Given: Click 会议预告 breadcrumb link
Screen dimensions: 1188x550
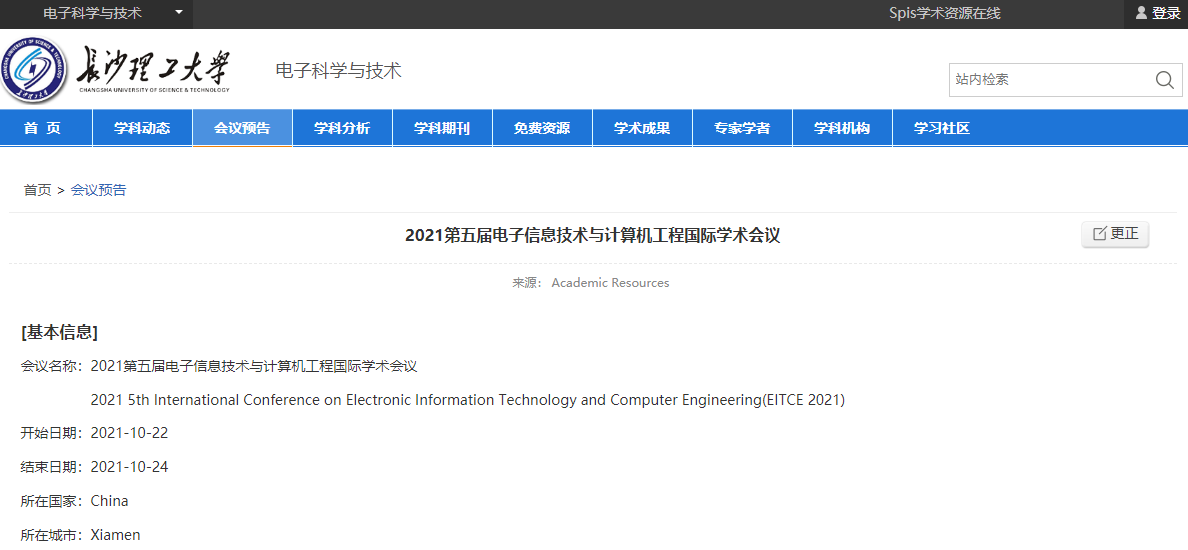Looking at the screenshot, I should 98,190.
